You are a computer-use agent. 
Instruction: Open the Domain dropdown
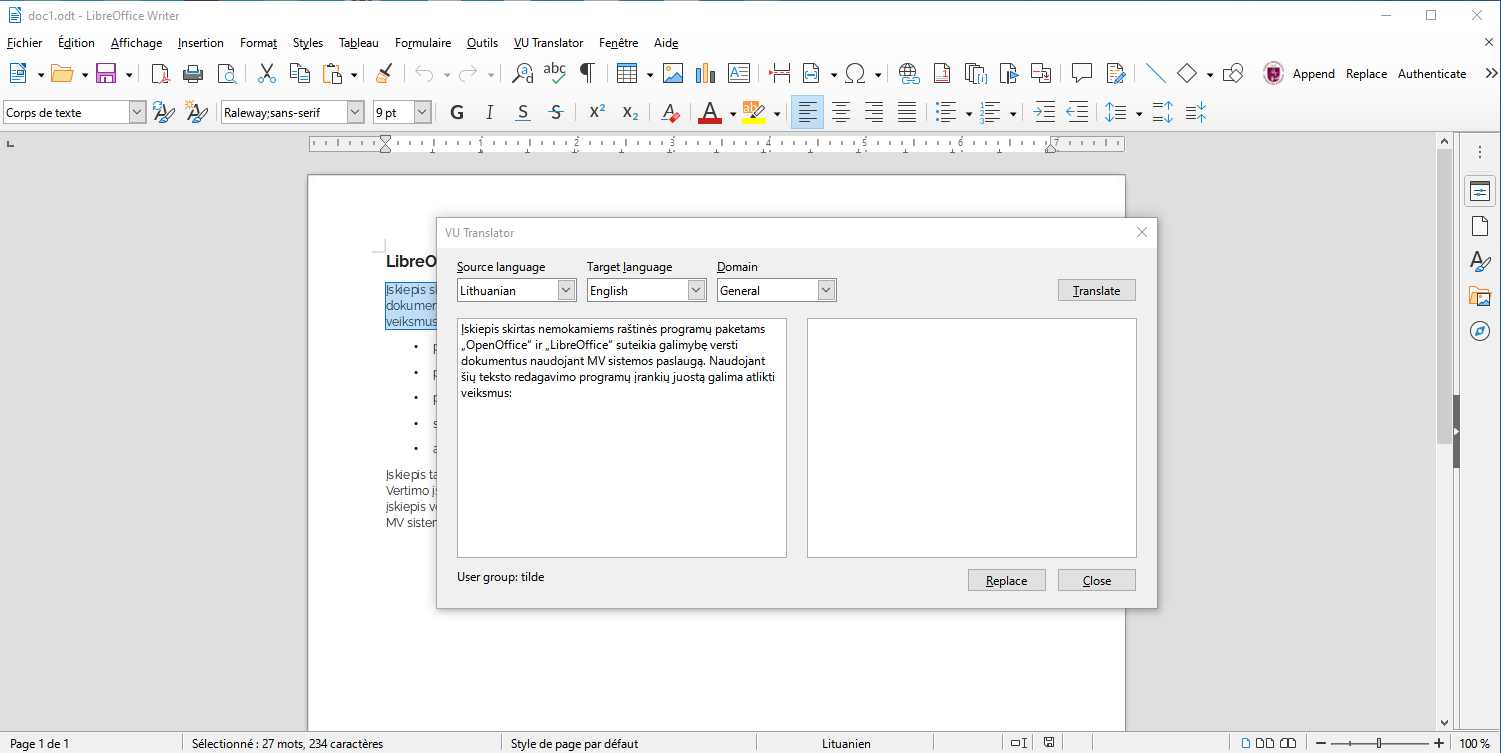[x=826, y=290]
